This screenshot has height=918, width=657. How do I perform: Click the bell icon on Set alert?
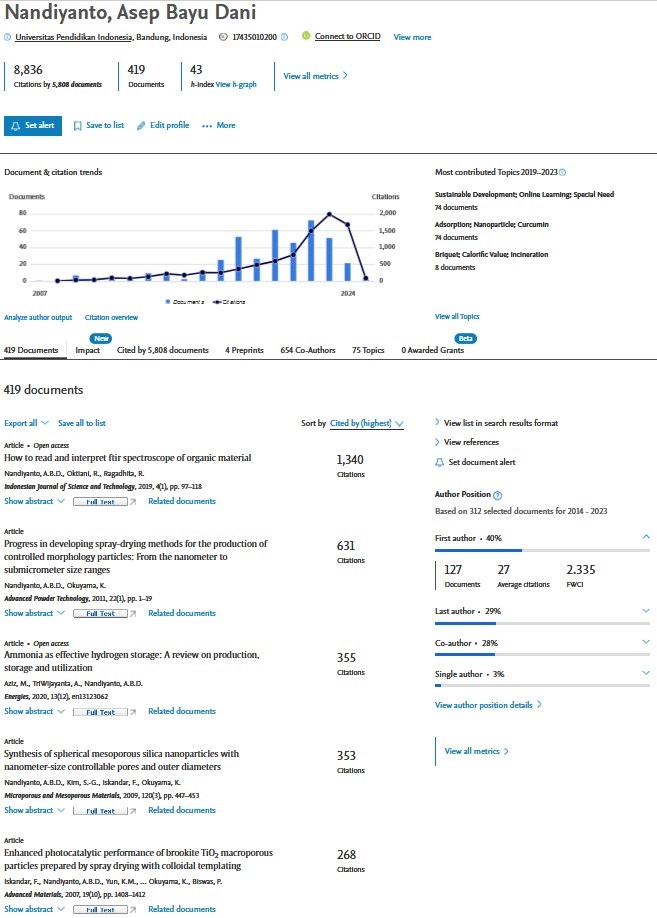click(15, 126)
